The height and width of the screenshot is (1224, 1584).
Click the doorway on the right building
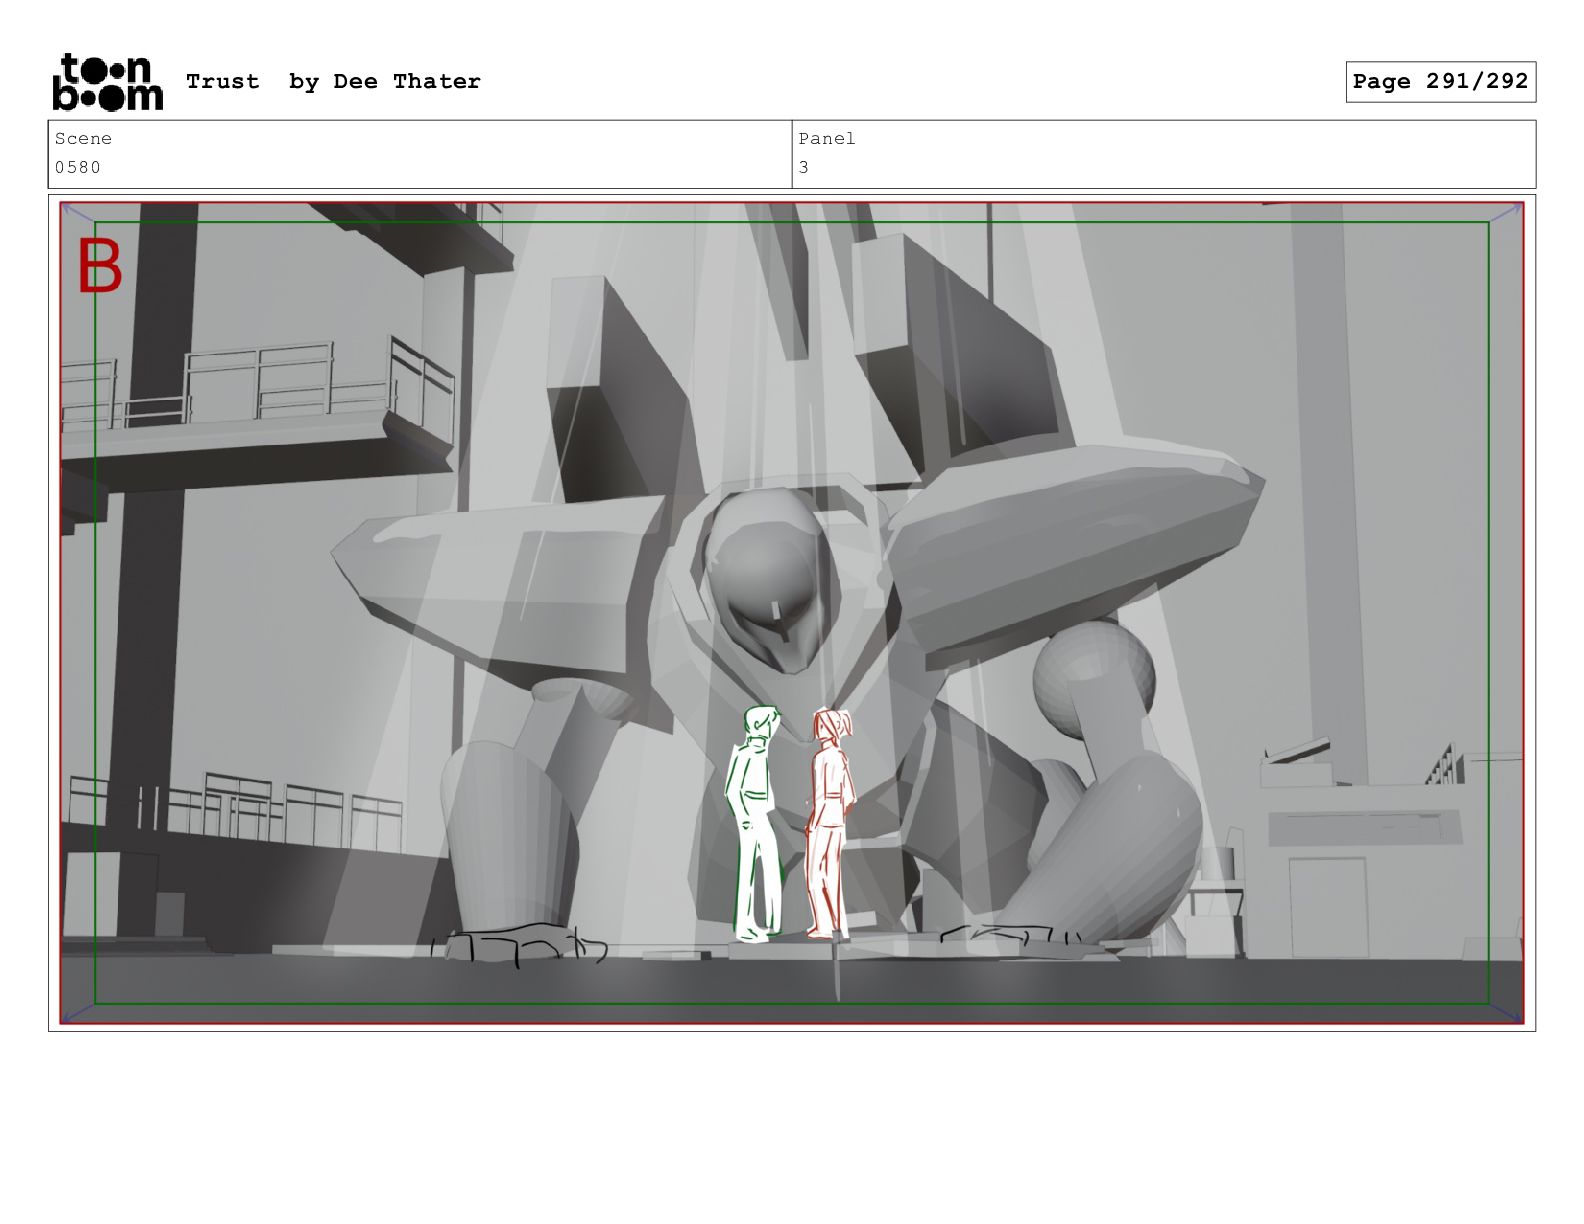click(1327, 905)
